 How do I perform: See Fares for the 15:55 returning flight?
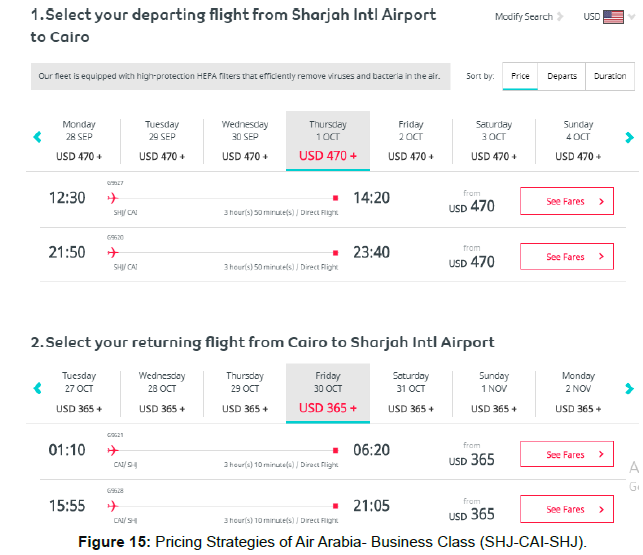(567, 509)
